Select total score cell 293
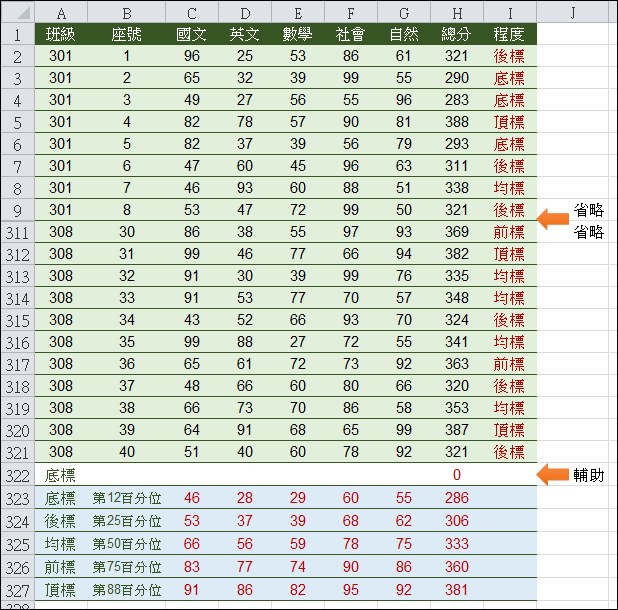618x610 pixels. (457, 144)
